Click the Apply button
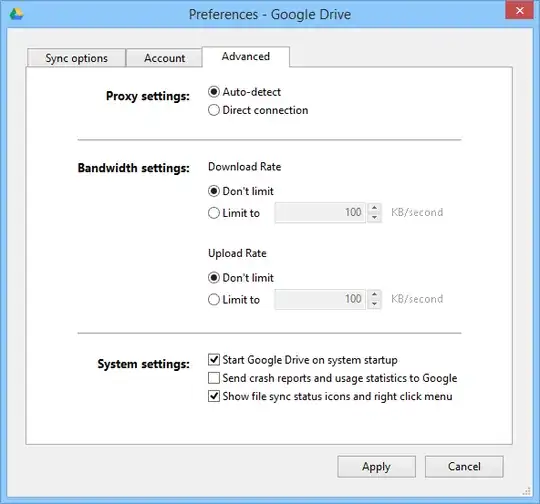 pyautogui.click(x=376, y=466)
